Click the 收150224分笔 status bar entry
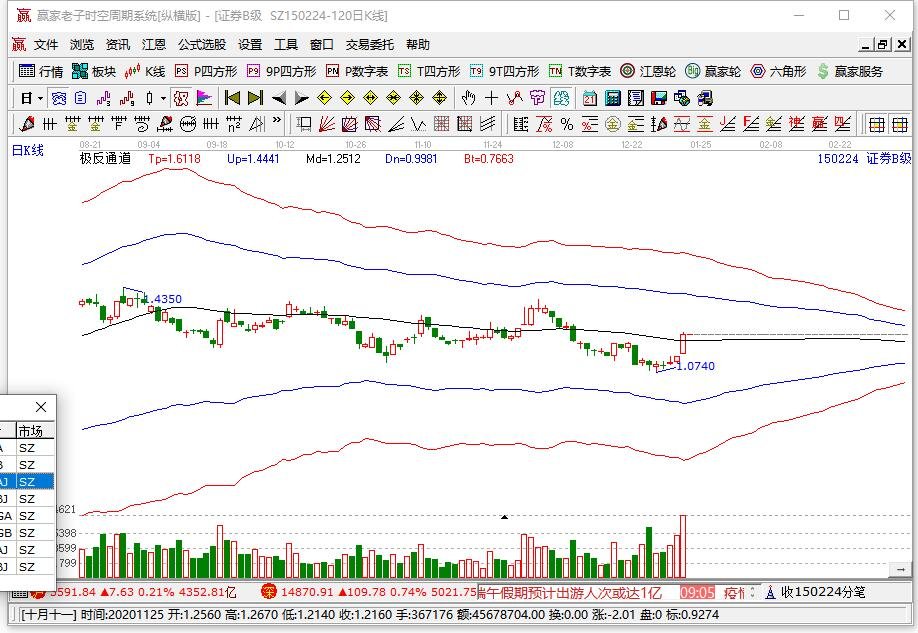918x633 pixels. 815,593
